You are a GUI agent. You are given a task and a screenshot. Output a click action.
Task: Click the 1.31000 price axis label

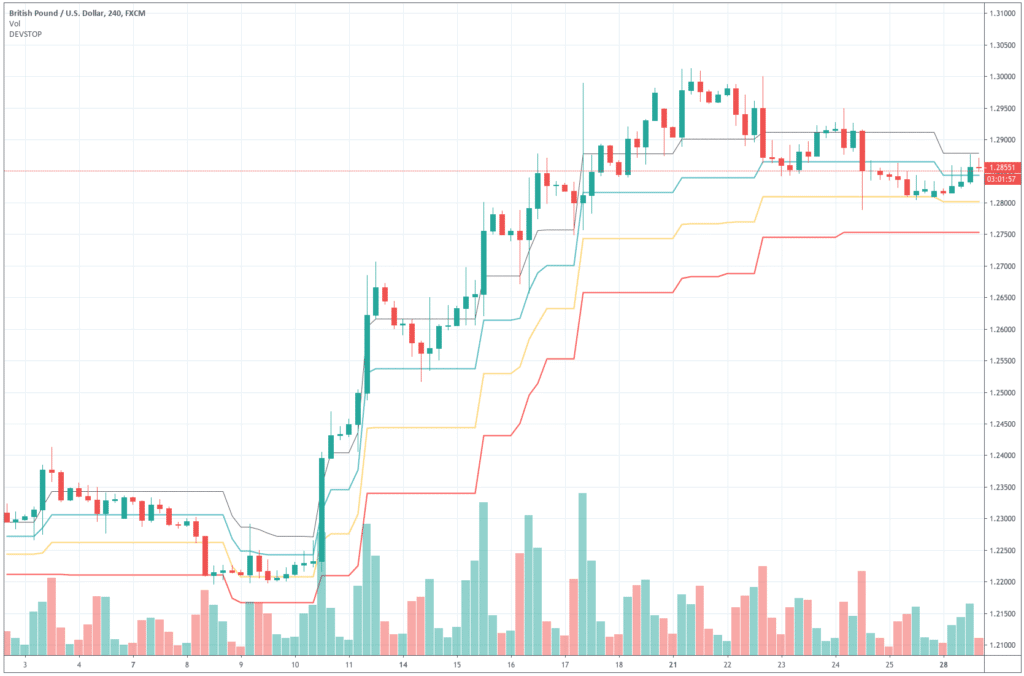click(x=1002, y=13)
